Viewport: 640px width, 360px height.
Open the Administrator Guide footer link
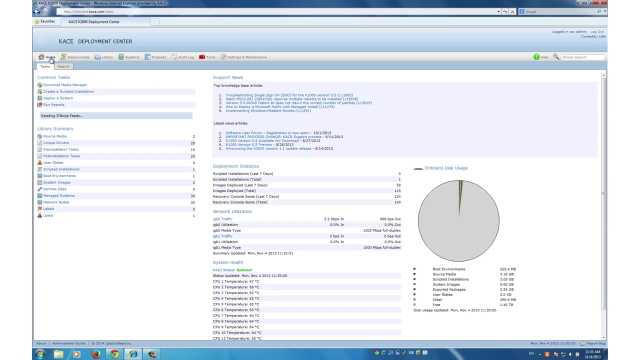(x=69, y=343)
